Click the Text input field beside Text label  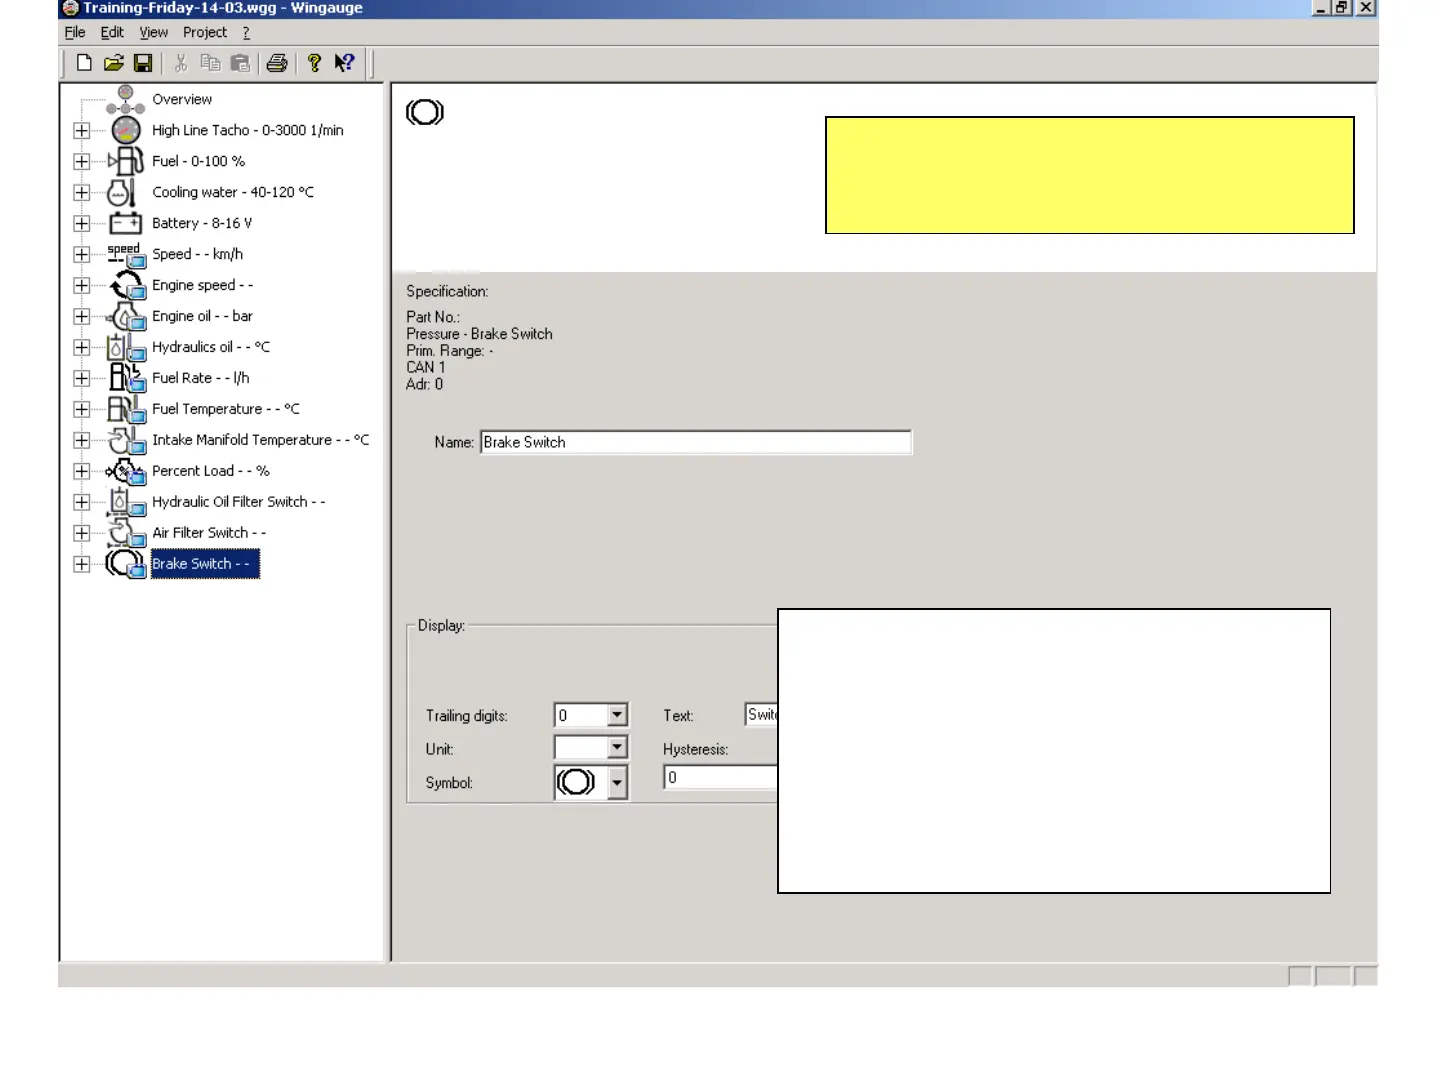tap(762, 714)
